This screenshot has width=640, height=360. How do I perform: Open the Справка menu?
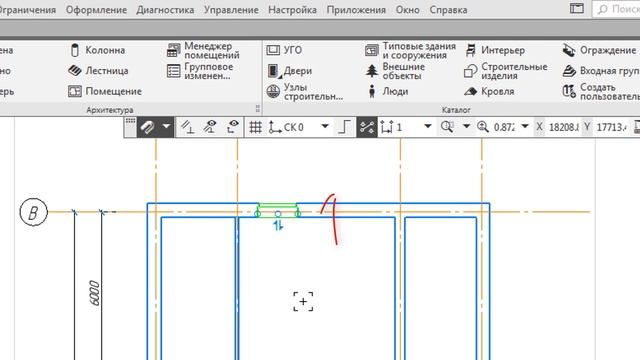(448, 9)
